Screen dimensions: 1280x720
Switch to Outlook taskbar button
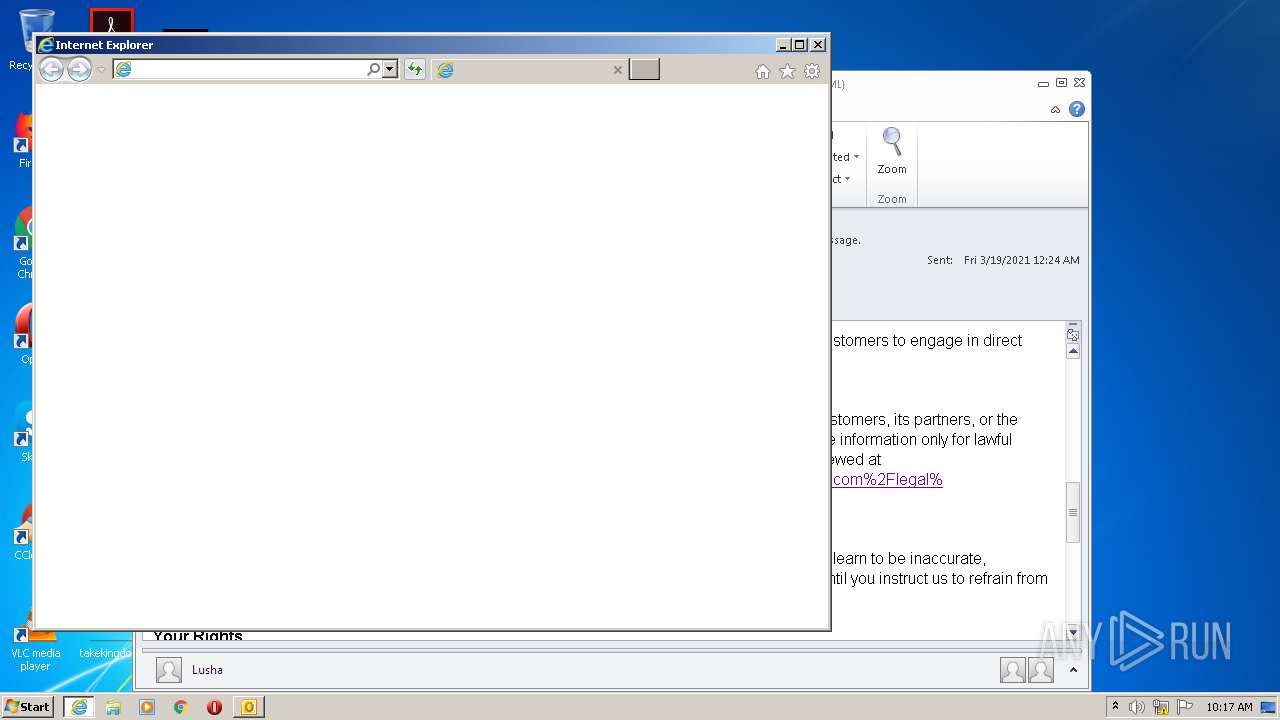tap(249, 707)
